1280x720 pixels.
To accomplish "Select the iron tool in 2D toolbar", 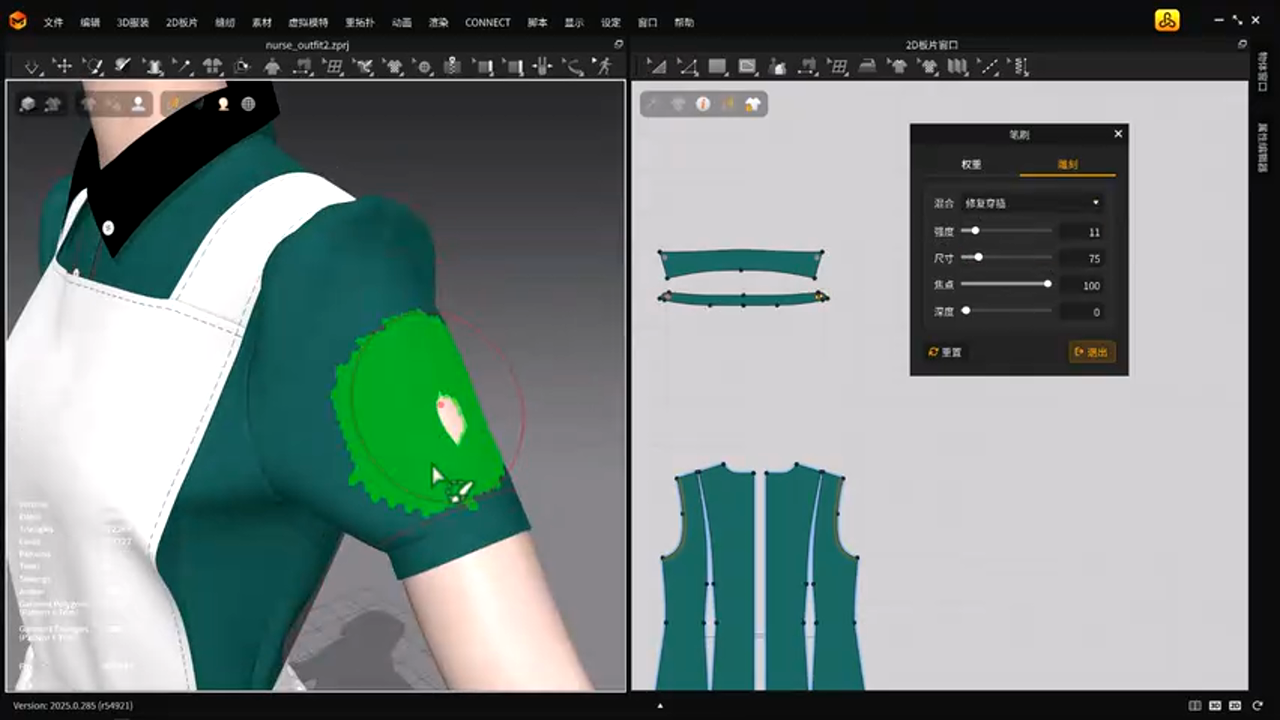I will (868, 67).
